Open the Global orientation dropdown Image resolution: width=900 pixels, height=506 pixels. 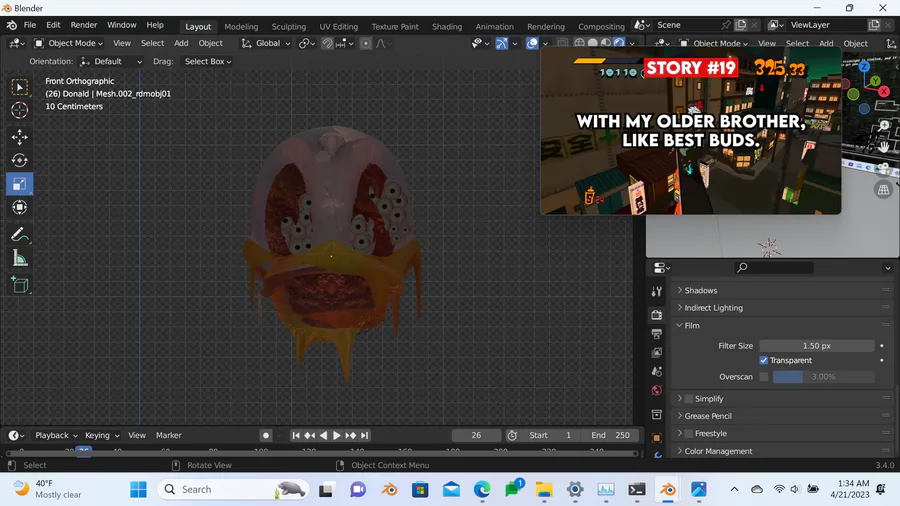click(266, 43)
